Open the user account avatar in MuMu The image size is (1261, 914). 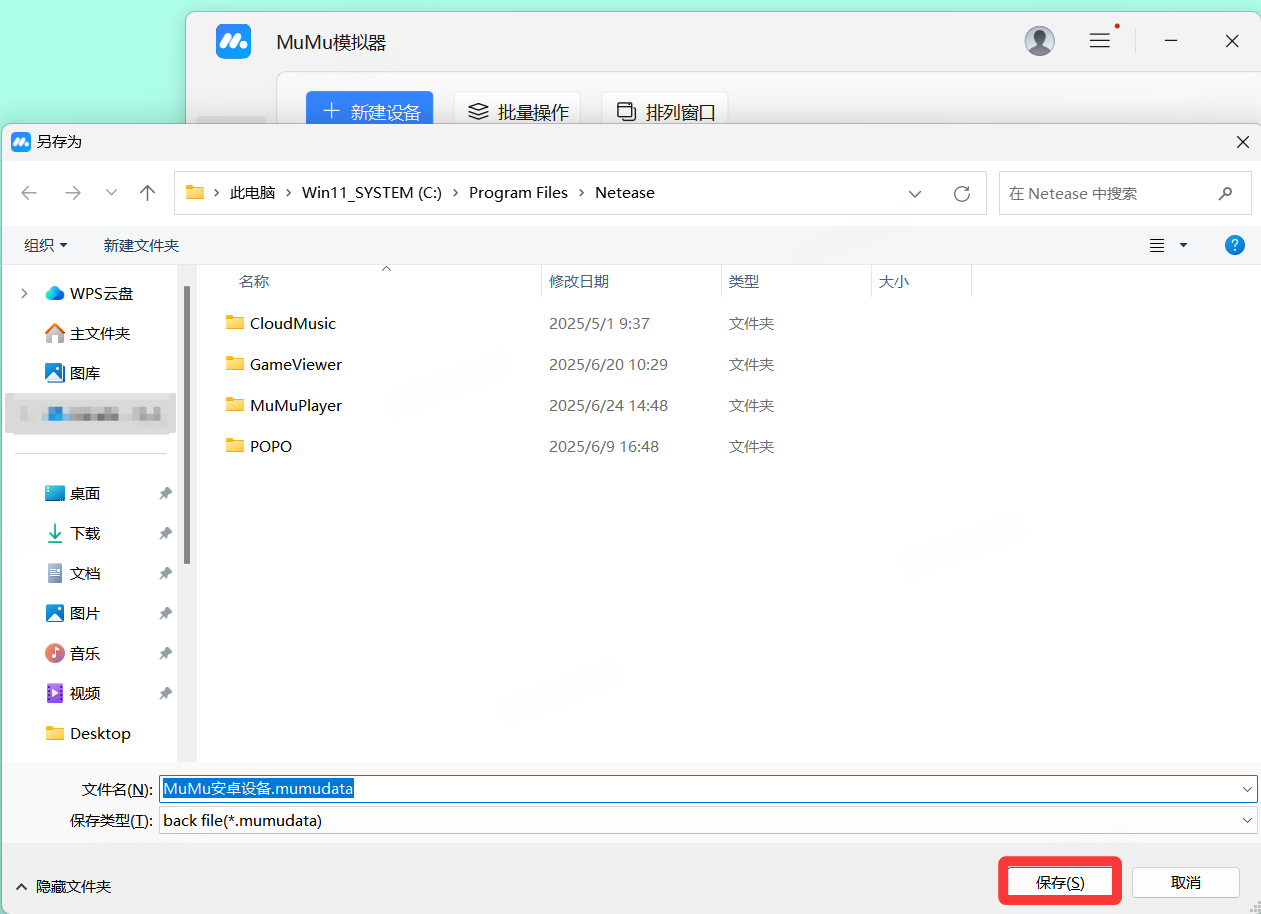click(x=1039, y=41)
